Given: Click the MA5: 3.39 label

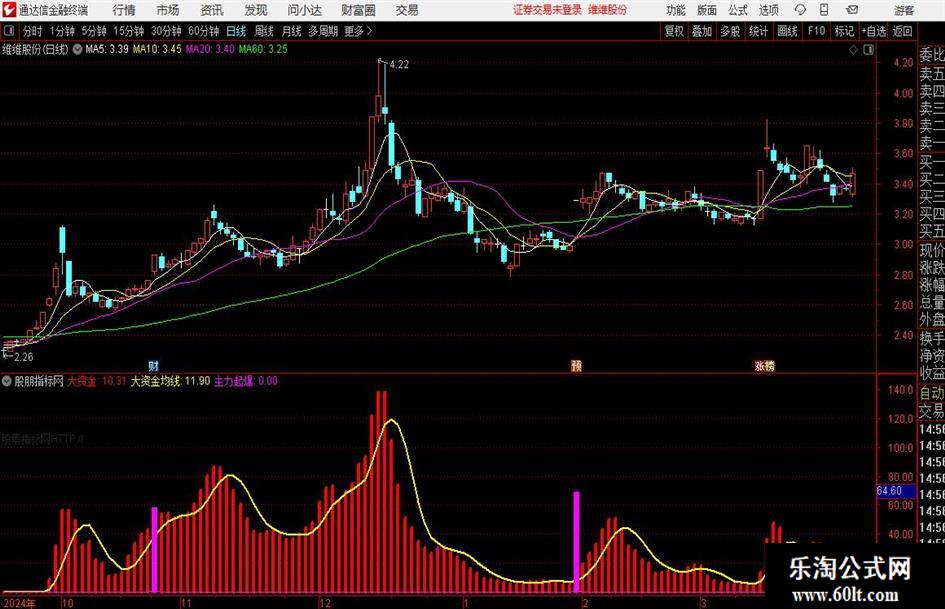Looking at the screenshot, I should pos(107,49).
